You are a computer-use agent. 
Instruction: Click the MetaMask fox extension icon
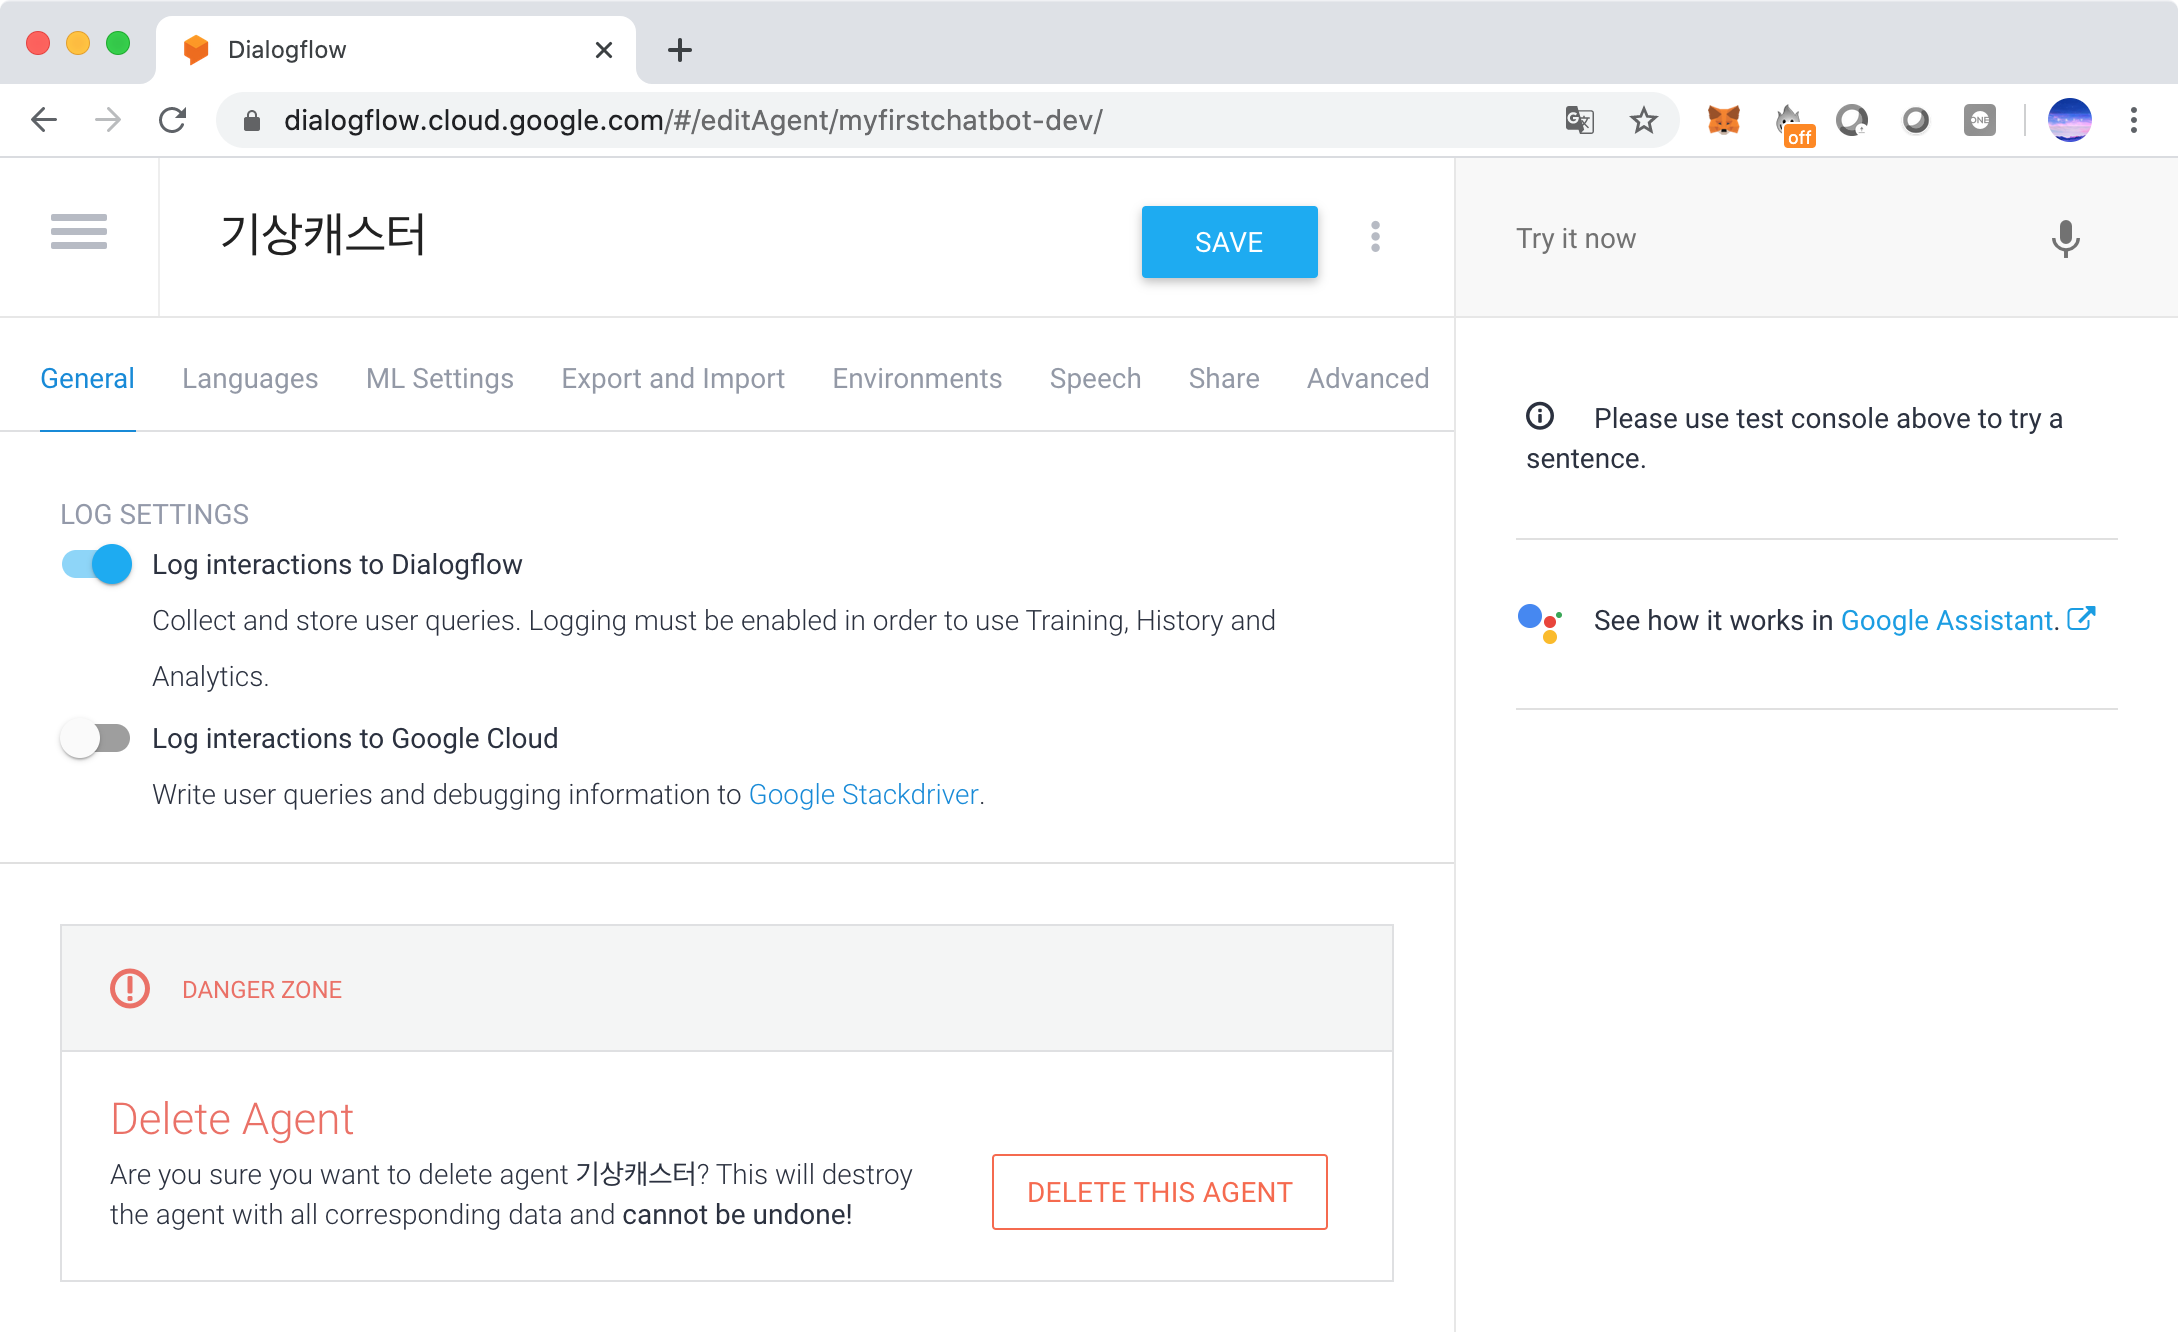[1723, 121]
